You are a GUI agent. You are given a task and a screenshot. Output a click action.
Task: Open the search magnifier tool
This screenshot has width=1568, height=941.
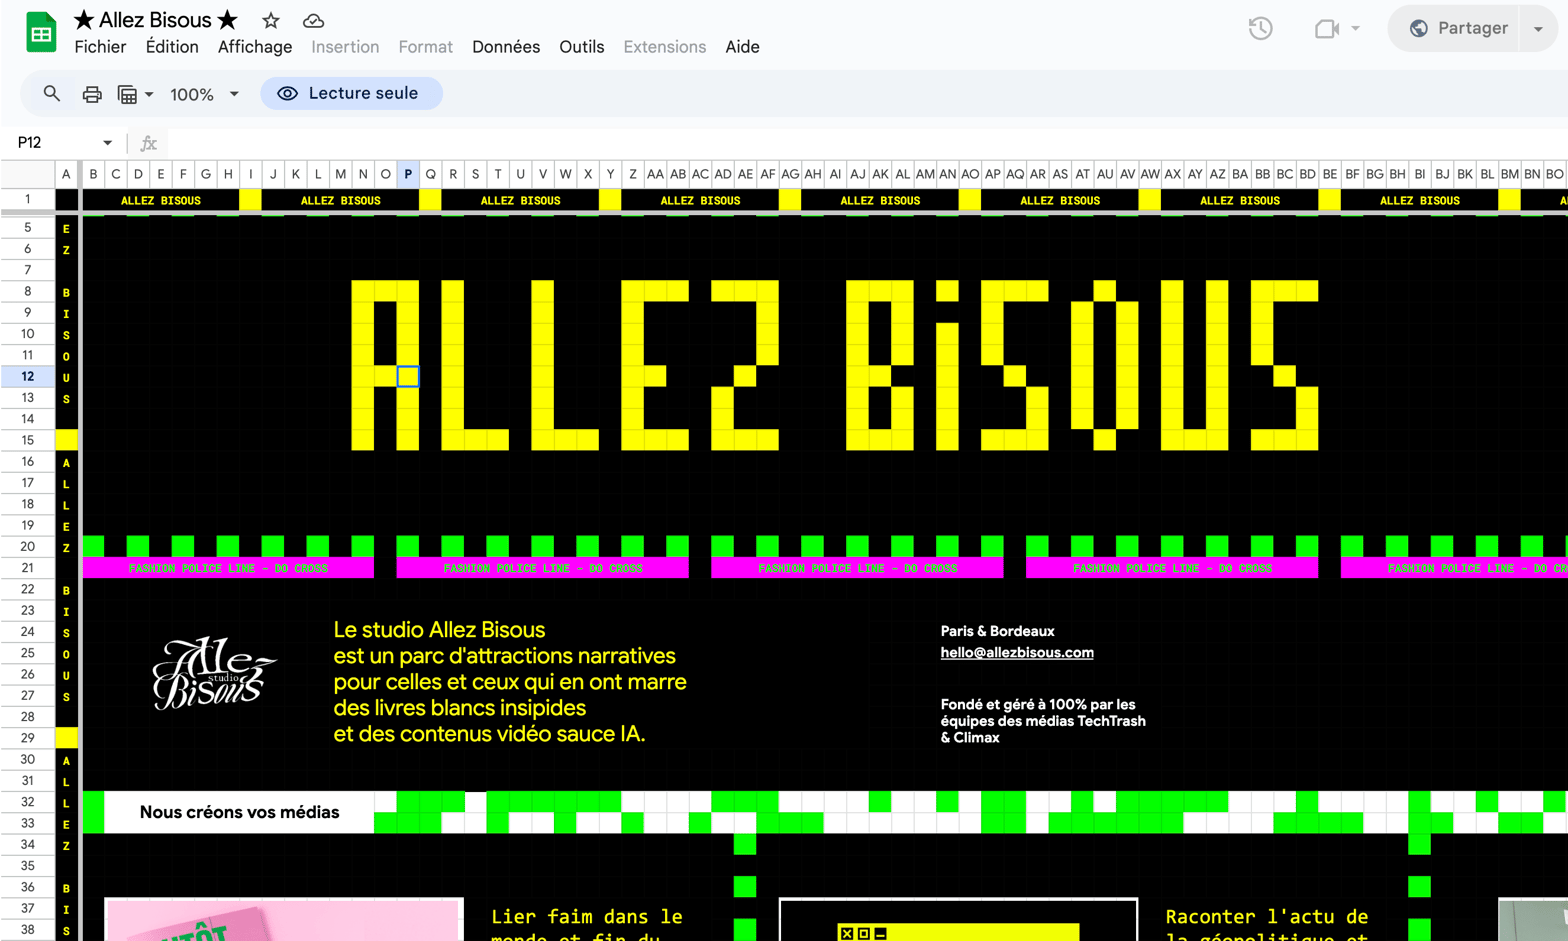52,94
